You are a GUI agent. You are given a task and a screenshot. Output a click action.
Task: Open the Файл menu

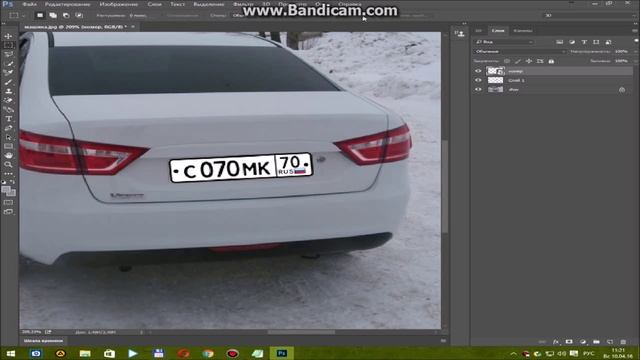pos(29,4)
